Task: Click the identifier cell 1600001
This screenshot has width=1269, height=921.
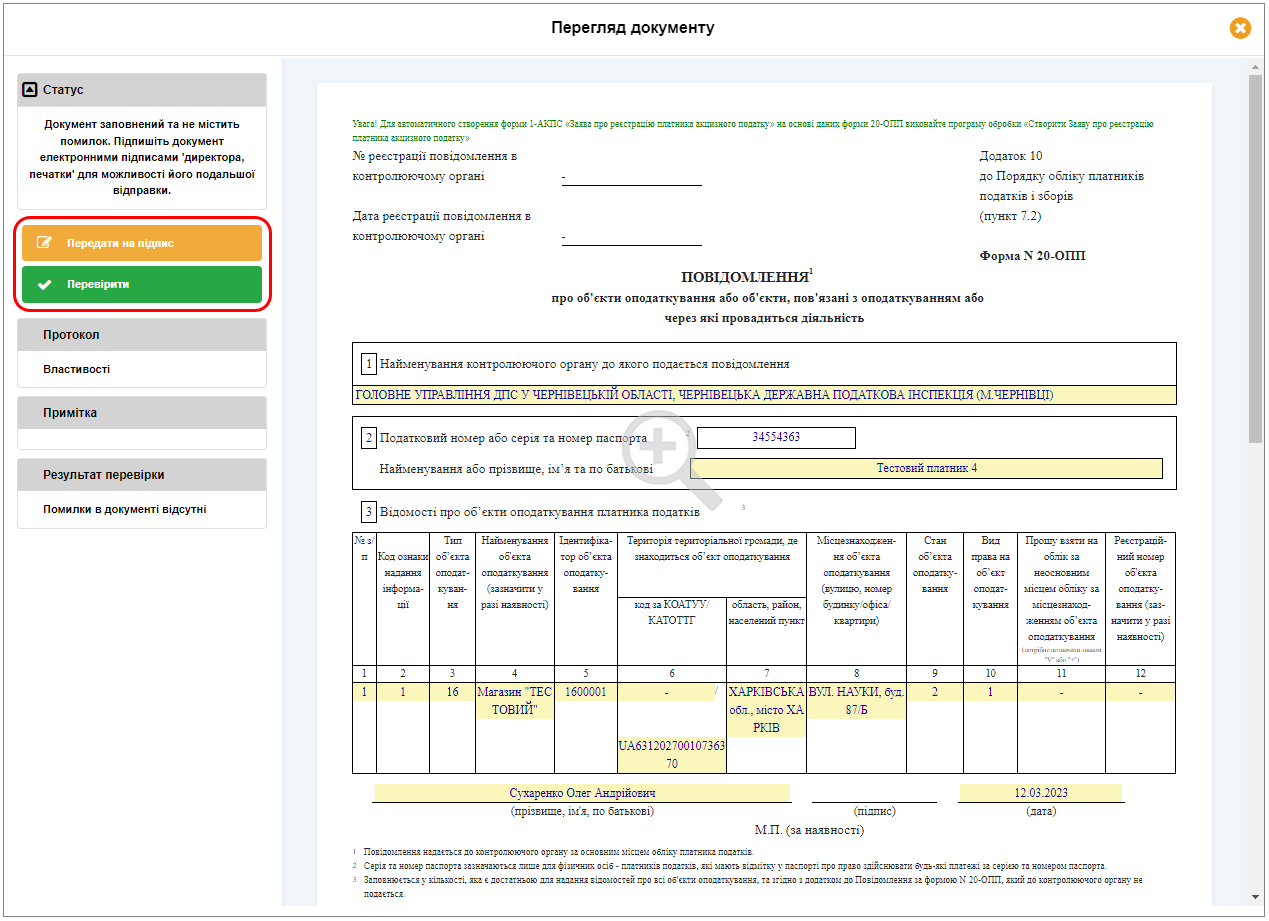Action: pos(586,692)
